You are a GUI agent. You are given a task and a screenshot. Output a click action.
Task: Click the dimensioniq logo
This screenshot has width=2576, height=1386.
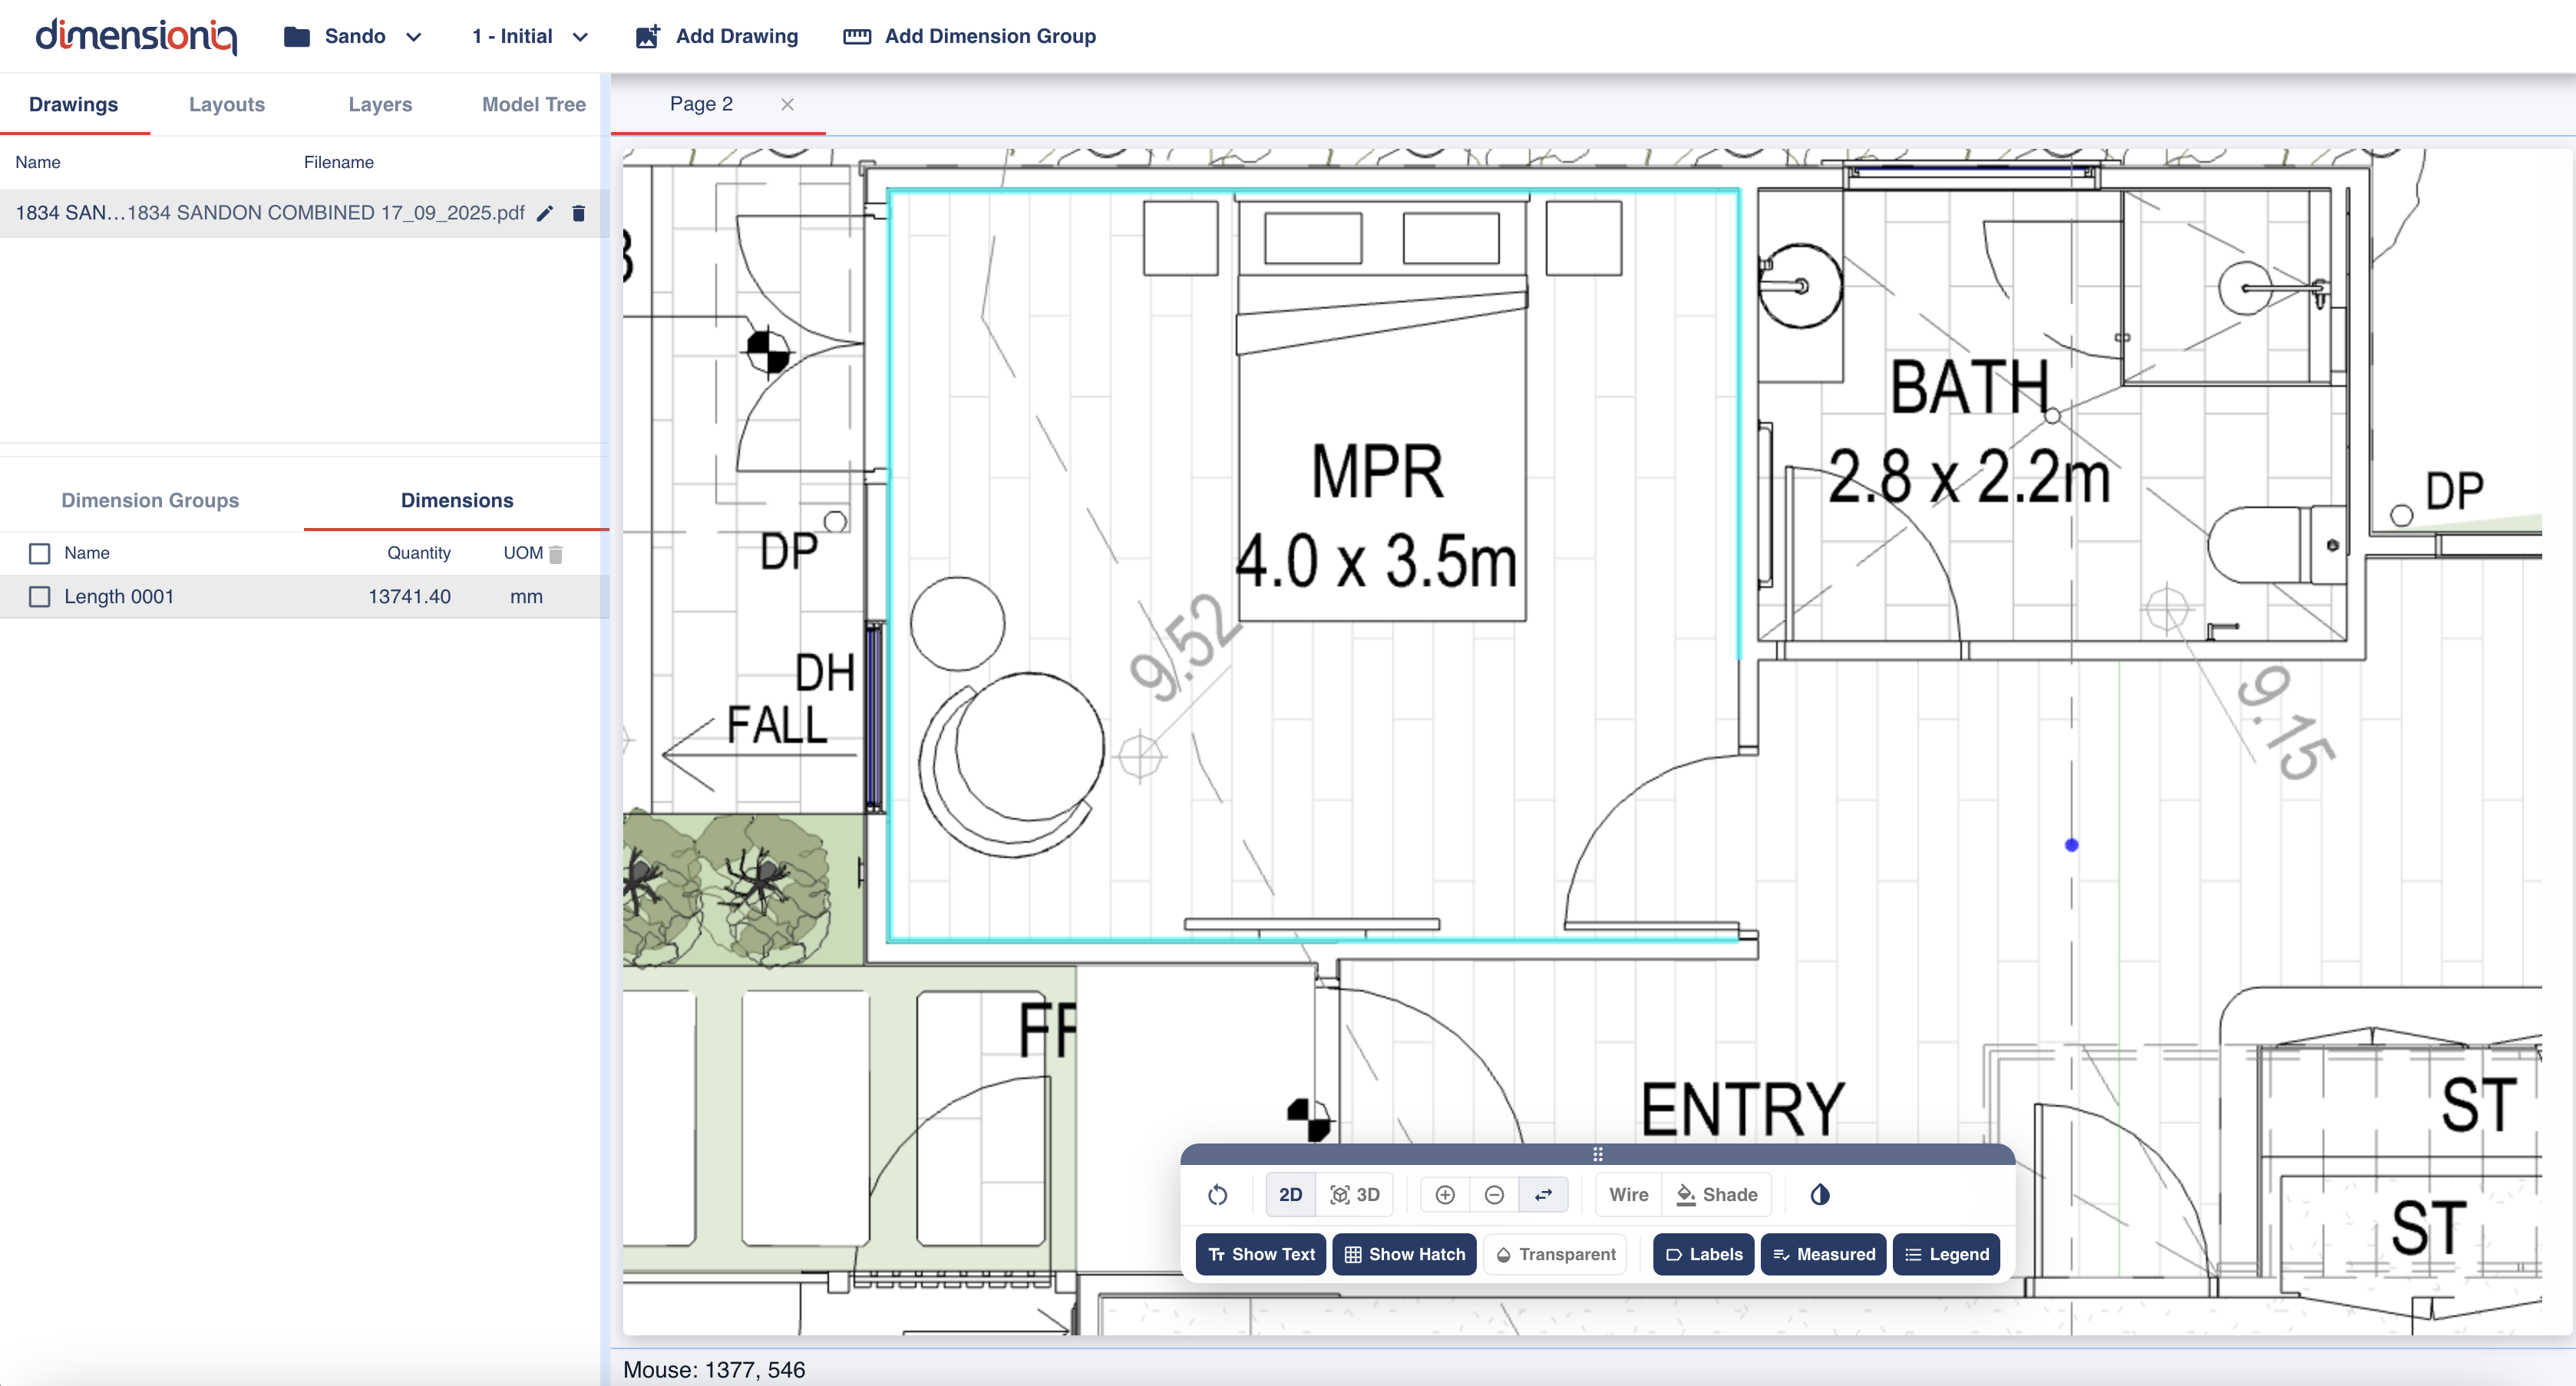tap(136, 36)
